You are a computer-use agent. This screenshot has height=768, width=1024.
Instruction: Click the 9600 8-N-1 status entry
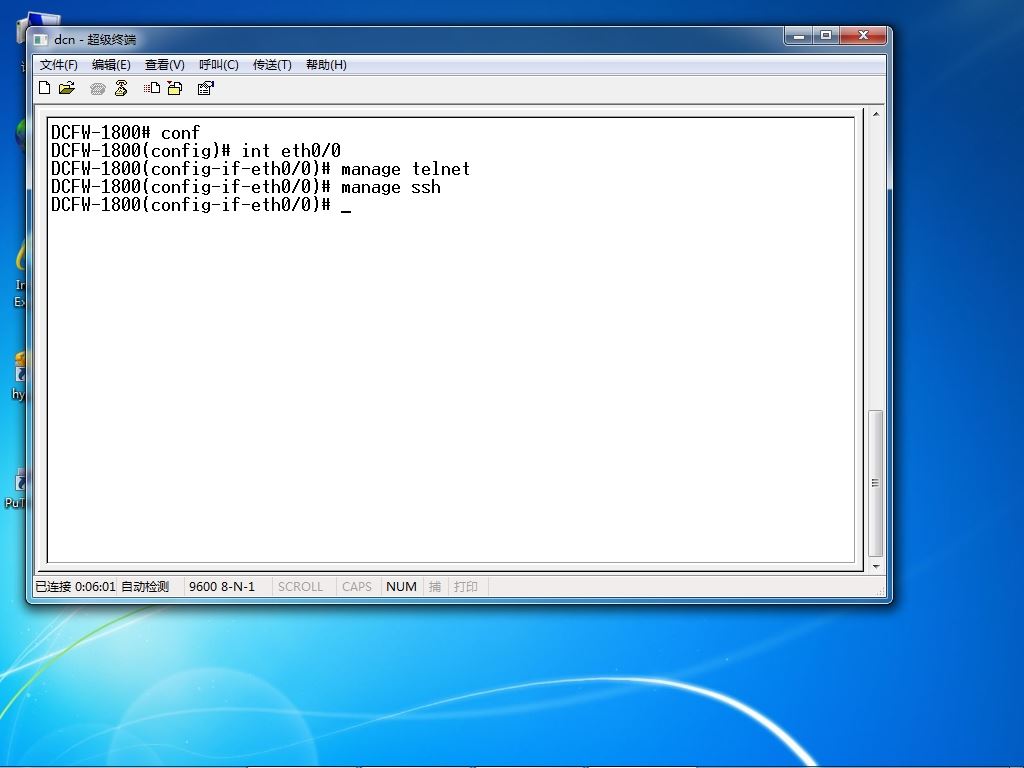click(x=222, y=586)
